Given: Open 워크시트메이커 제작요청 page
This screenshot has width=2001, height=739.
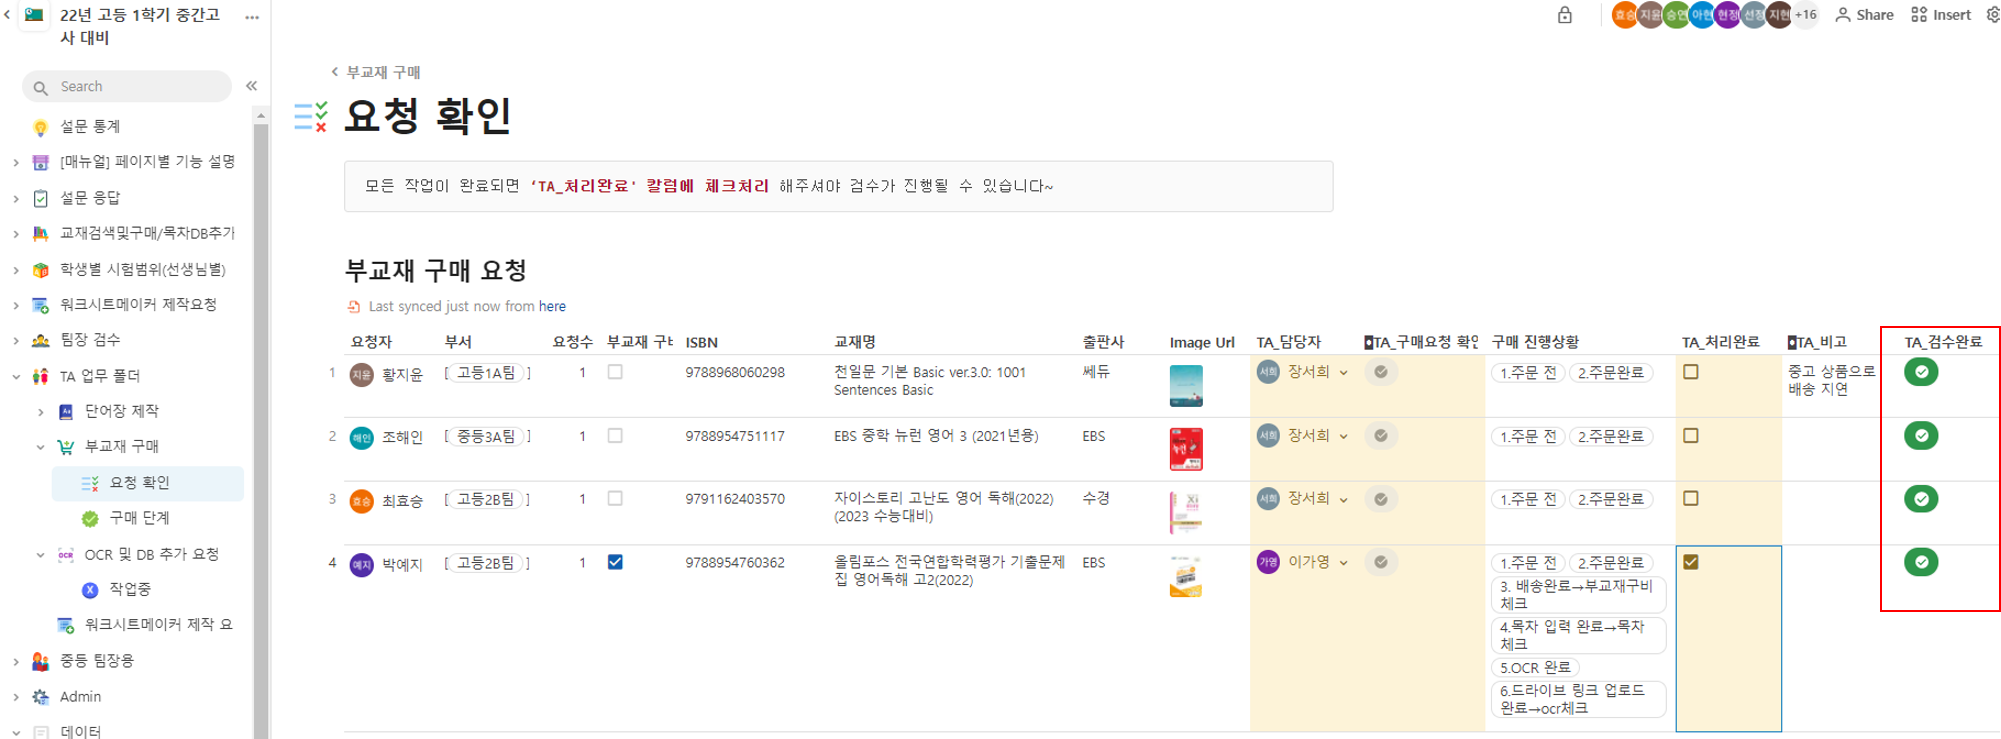Looking at the screenshot, I should tap(138, 304).
